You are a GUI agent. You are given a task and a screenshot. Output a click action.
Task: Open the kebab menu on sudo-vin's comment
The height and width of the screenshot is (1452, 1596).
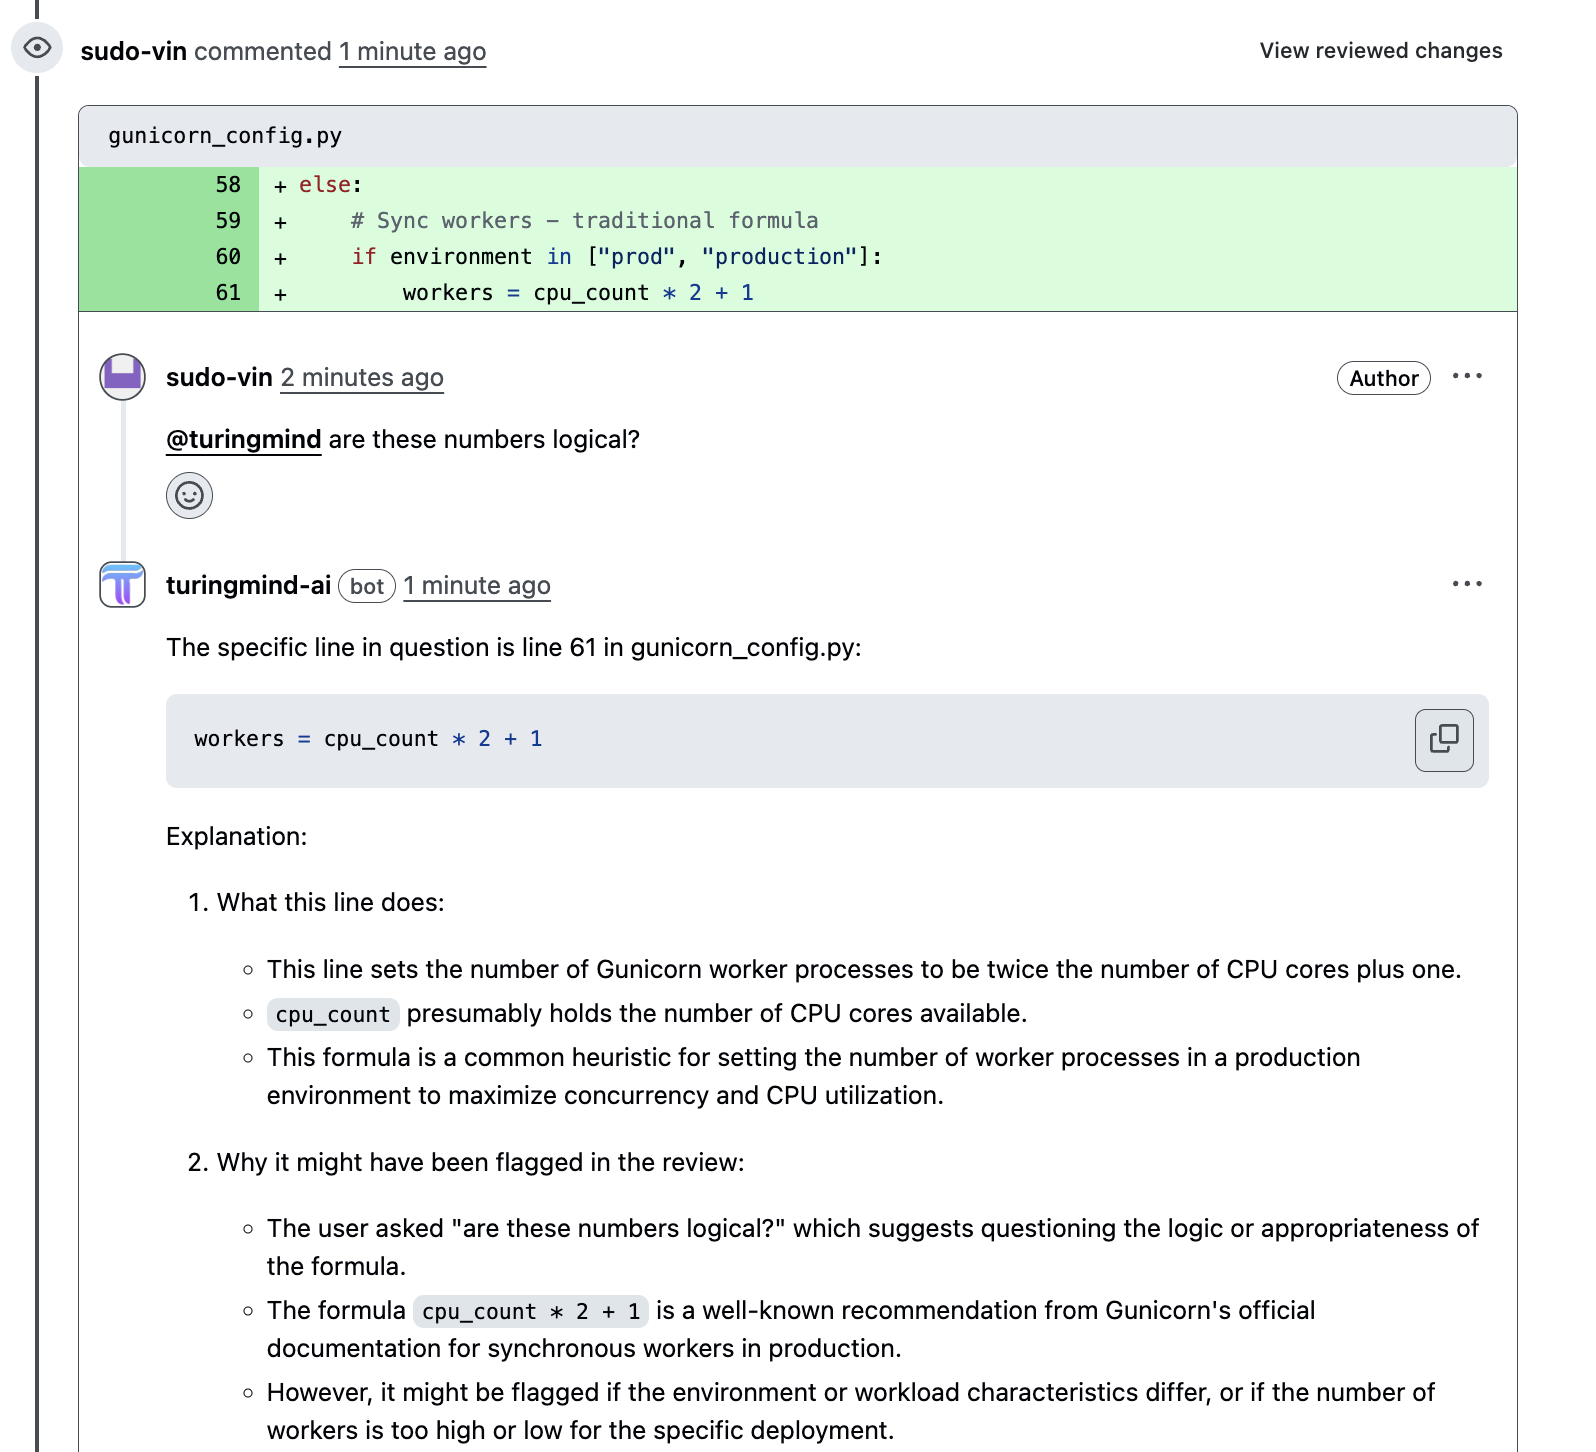(x=1466, y=375)
